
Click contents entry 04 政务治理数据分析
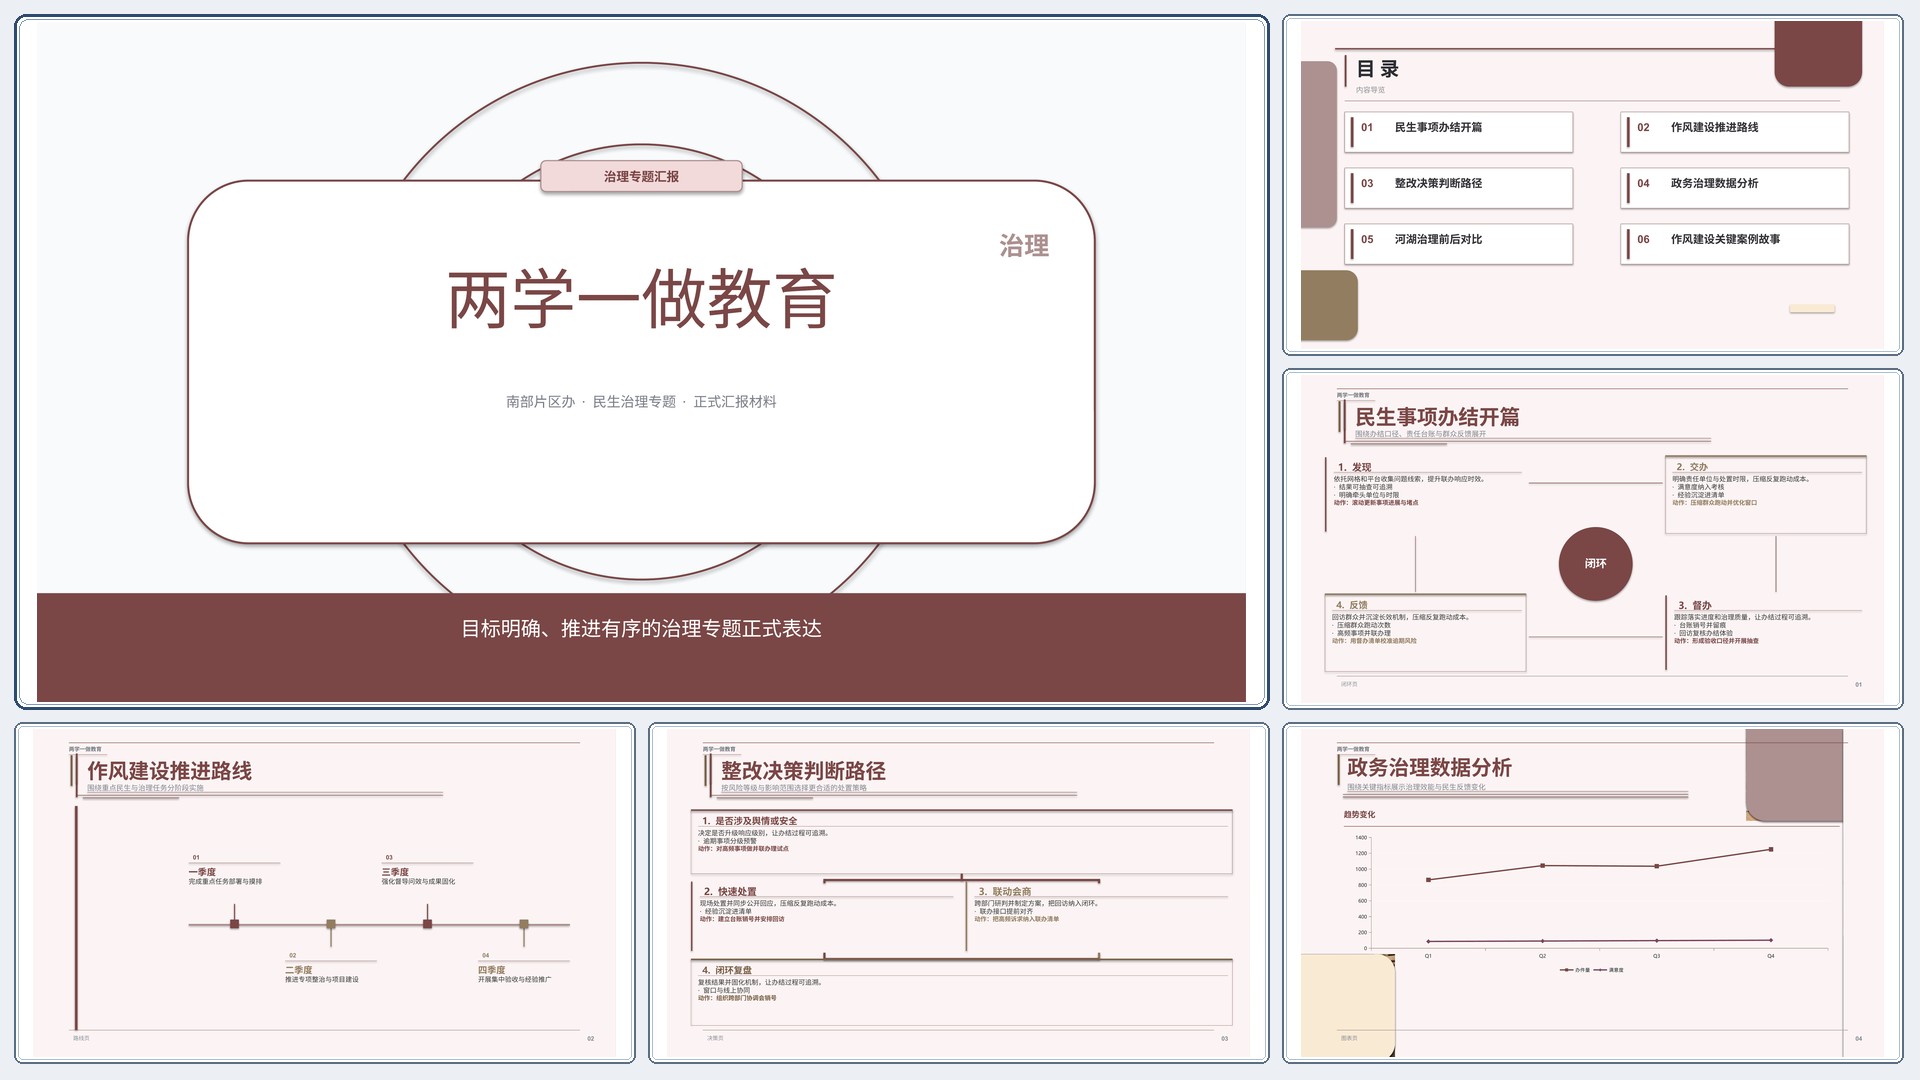coord(1735,187)
